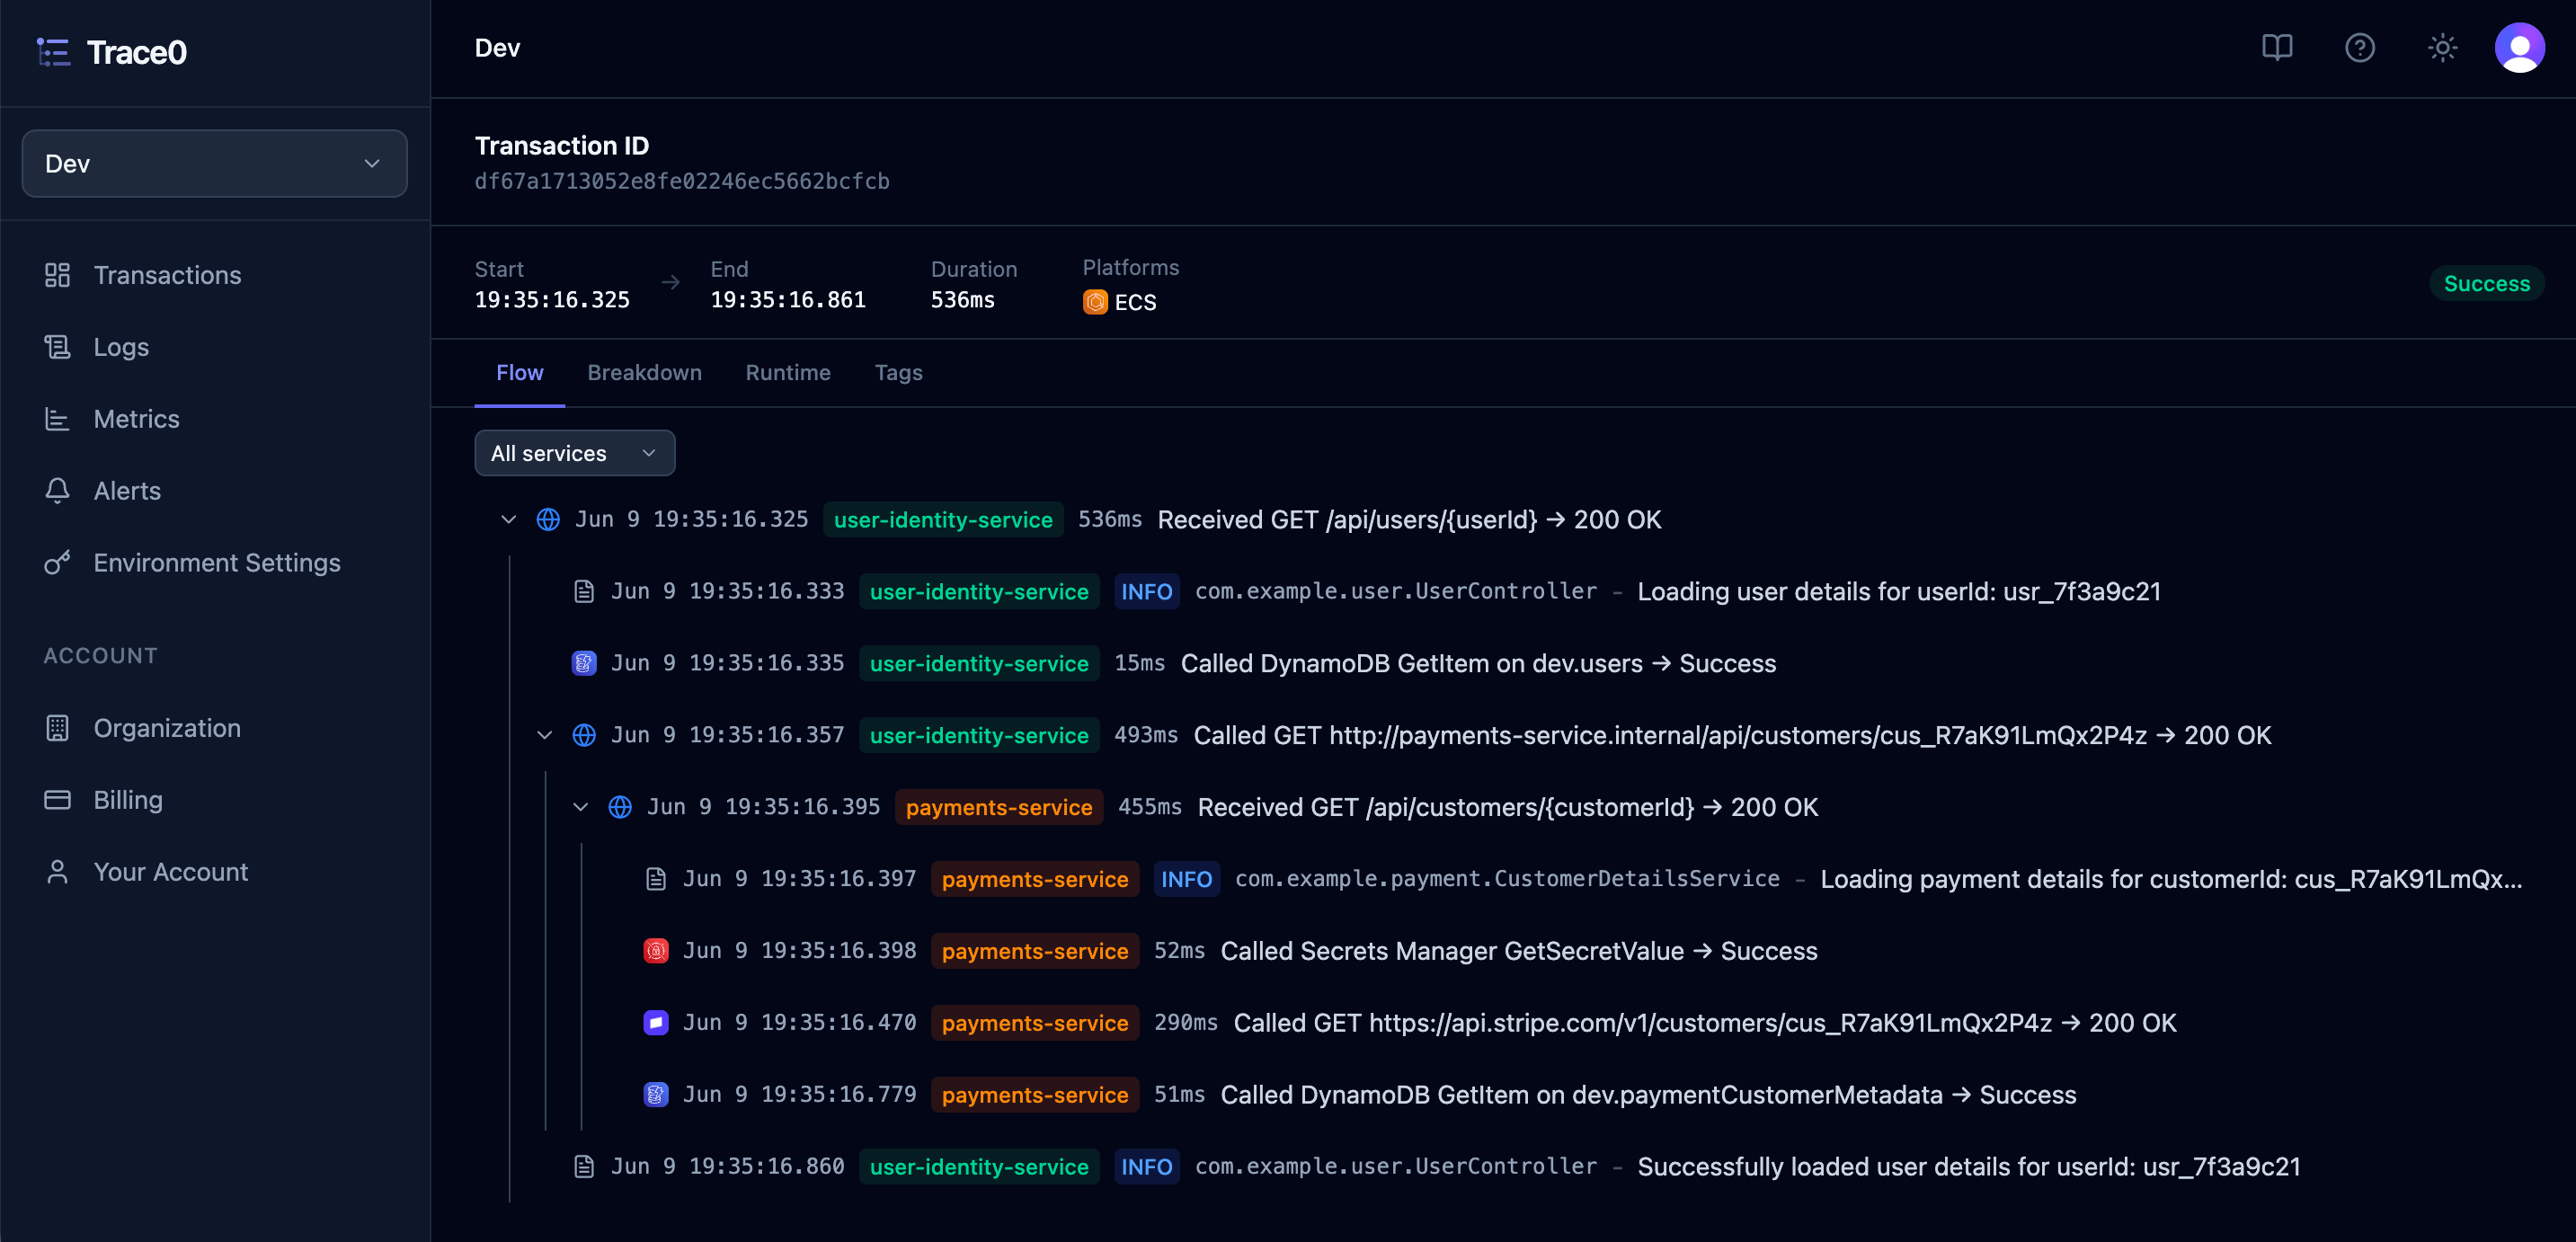Image resolution: width=2576 pixels, height=1242 pixels.
Task: Switch to the Runtime tab
Action: tap(788, 373)
